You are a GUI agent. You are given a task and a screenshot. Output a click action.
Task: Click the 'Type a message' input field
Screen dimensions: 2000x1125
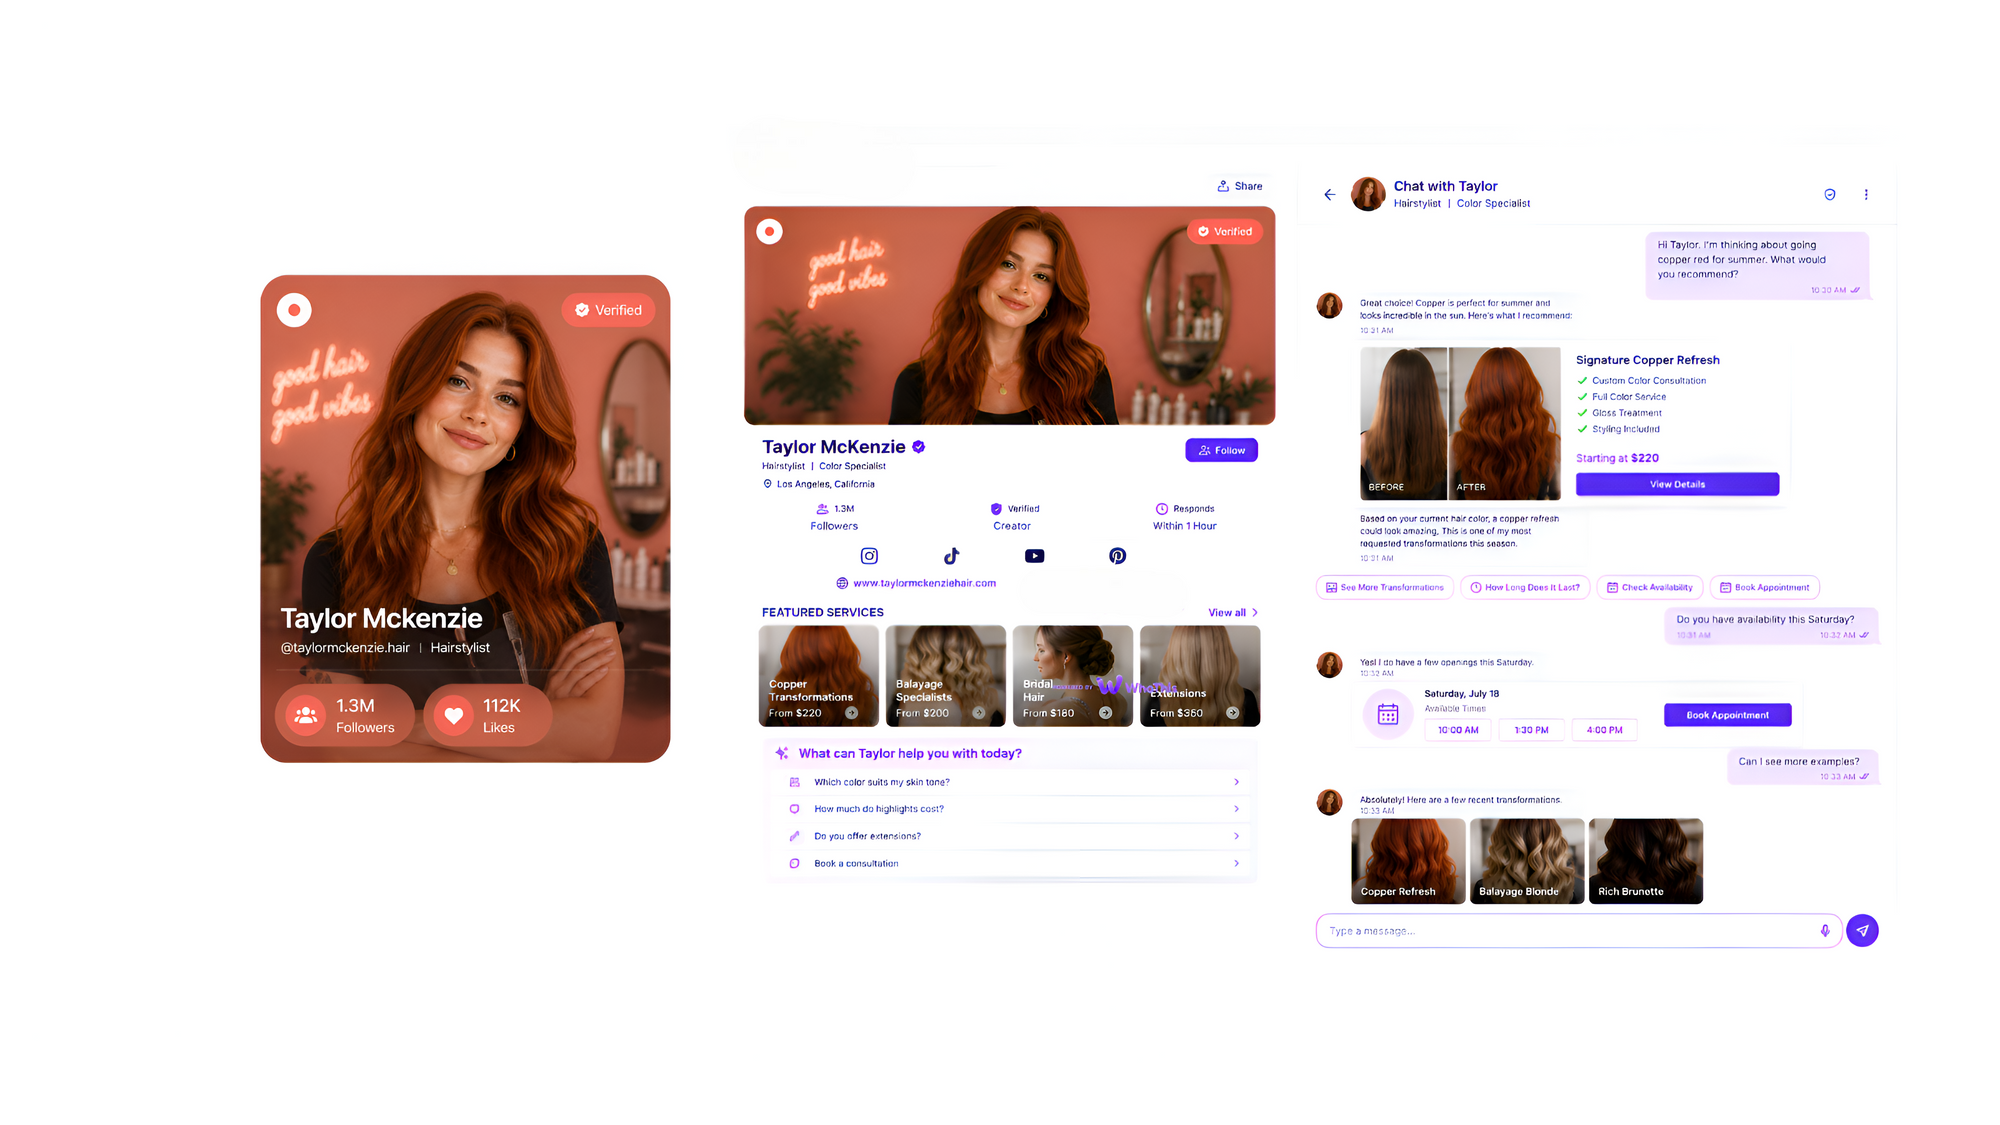coord(1570,931)
